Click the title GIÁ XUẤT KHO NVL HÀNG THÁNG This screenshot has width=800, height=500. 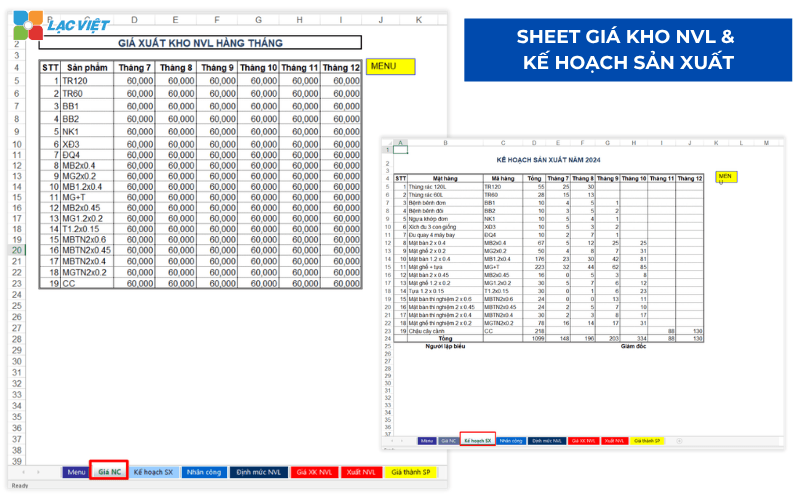[x=200, y=43]
